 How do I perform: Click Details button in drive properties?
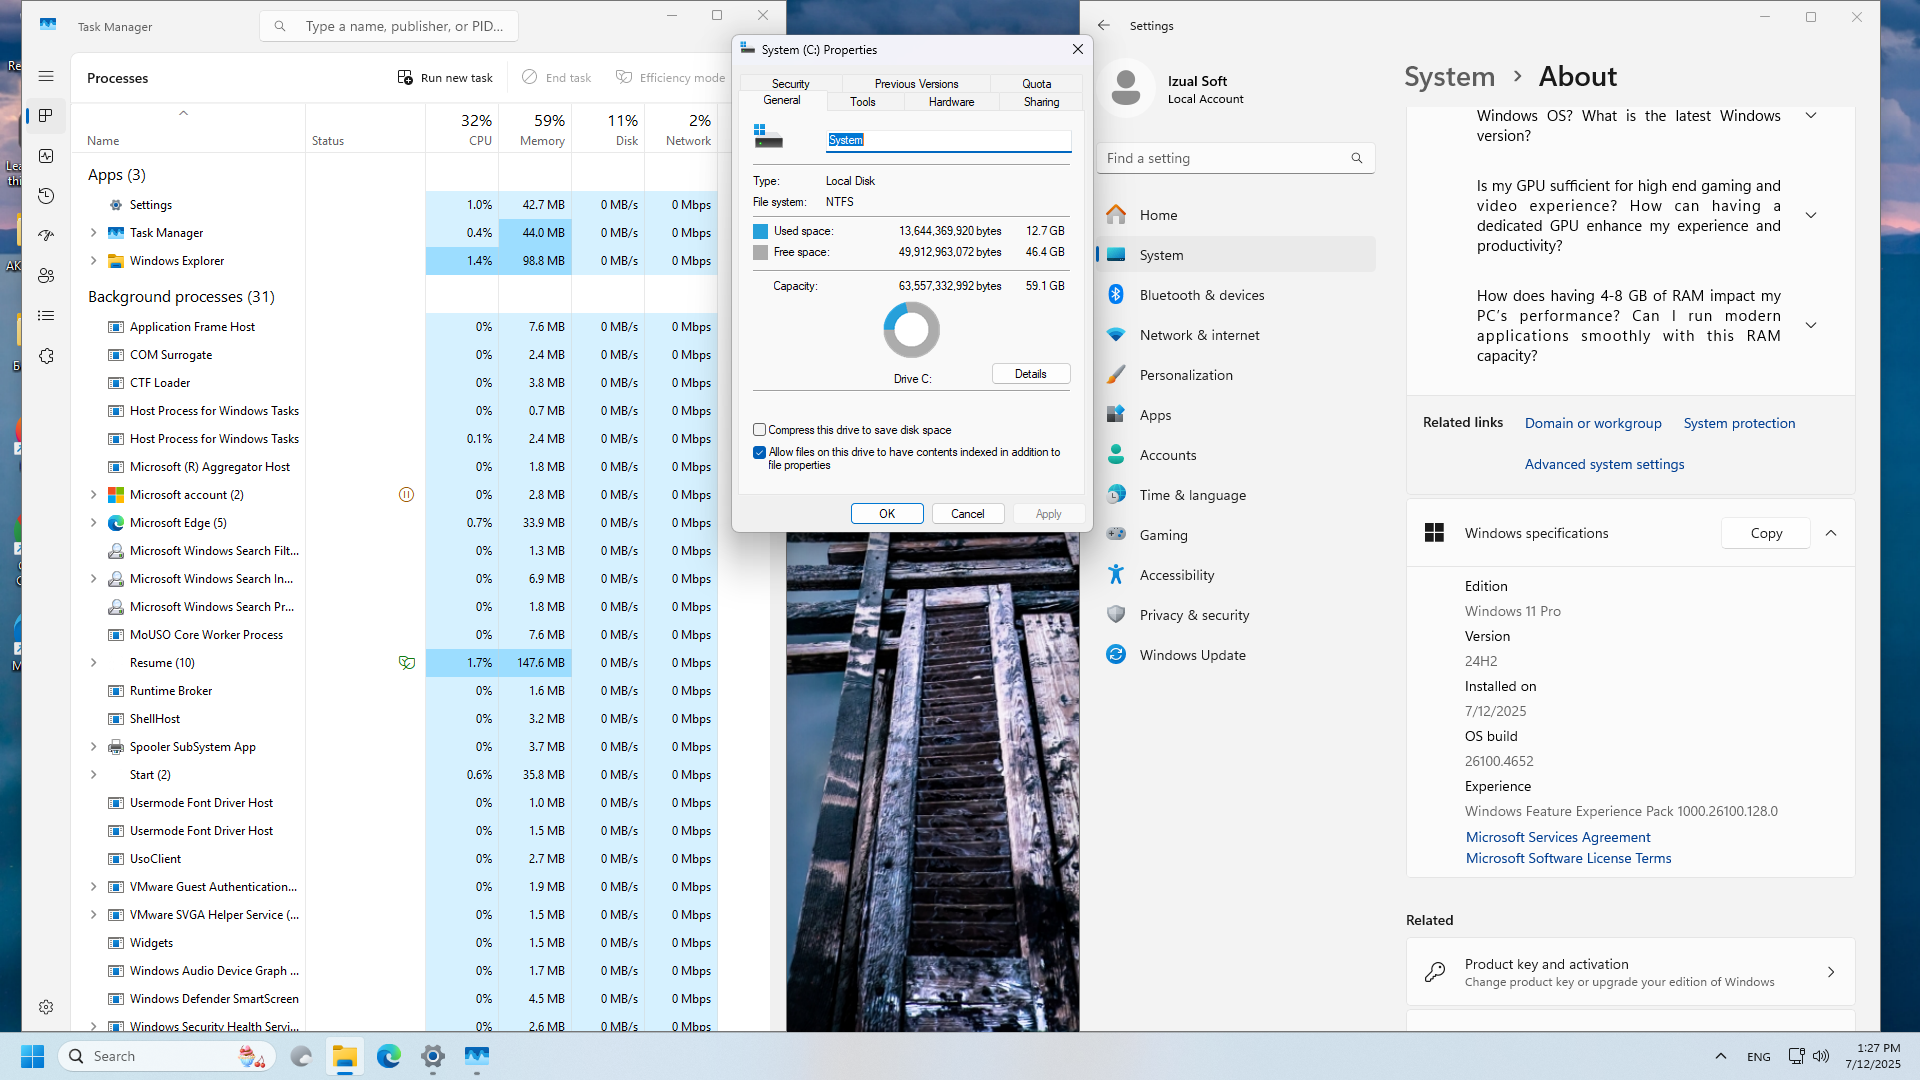[1031, 374]
